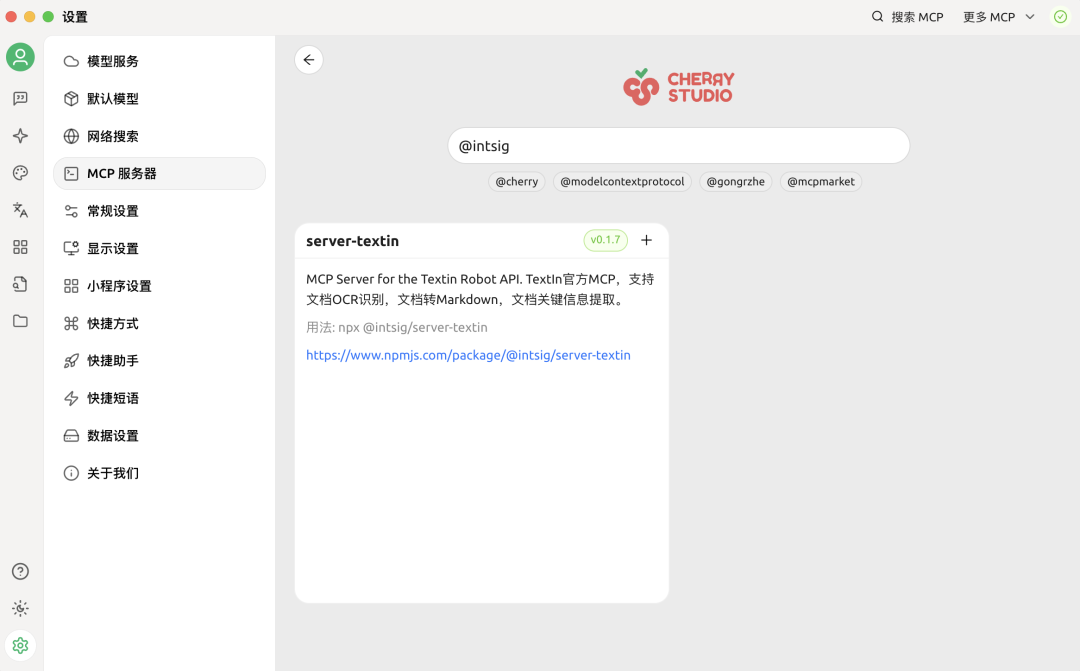
Task: Open the help question mark icon
Action: 20,571
